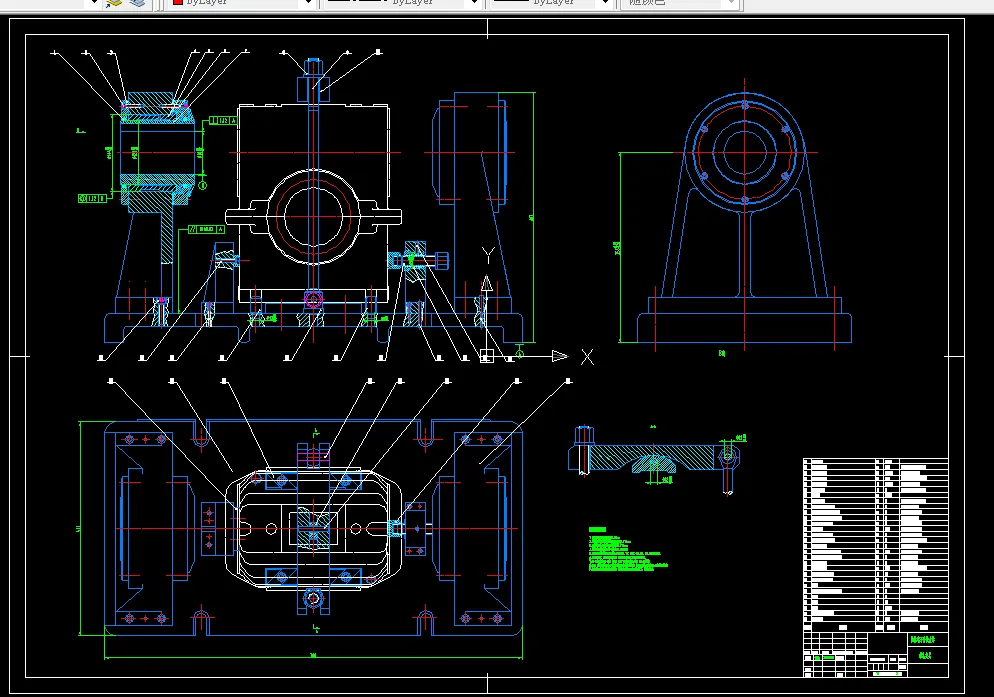The width and height of the screenshot is (994, 697).
Task: Click the layer list dropdown arrow
Action: pos(94,3)
